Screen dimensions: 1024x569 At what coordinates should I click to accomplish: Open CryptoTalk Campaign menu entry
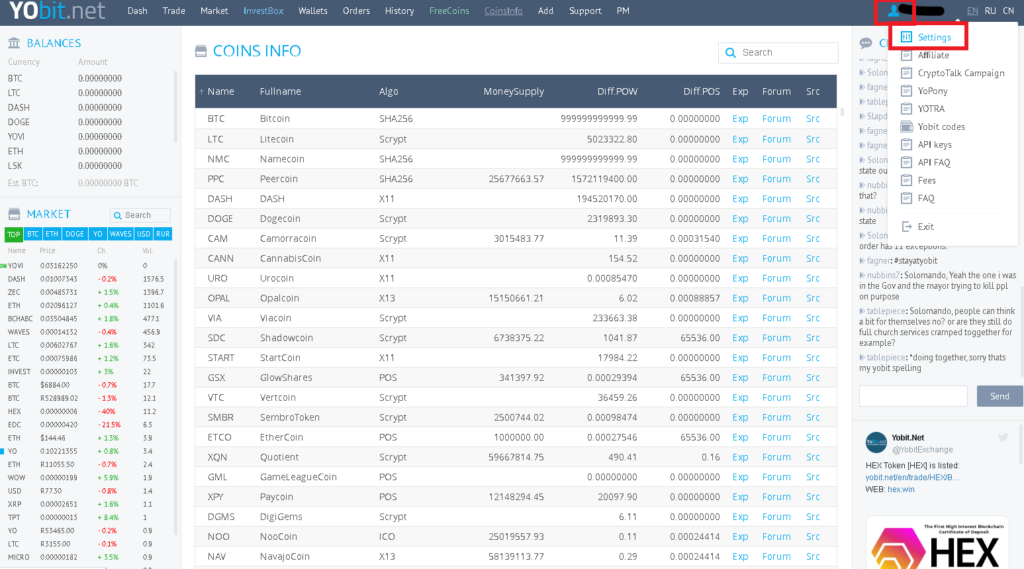point(961,73)
